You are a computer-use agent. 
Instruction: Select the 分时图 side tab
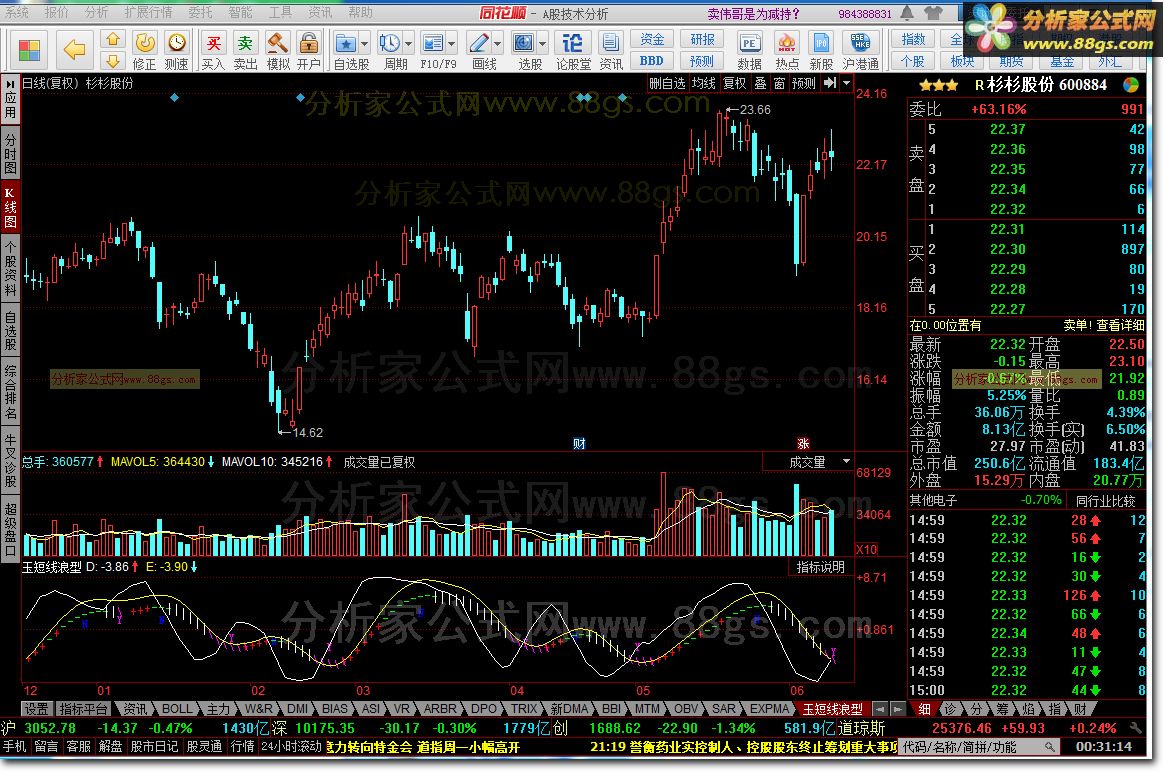click(10, 153)
